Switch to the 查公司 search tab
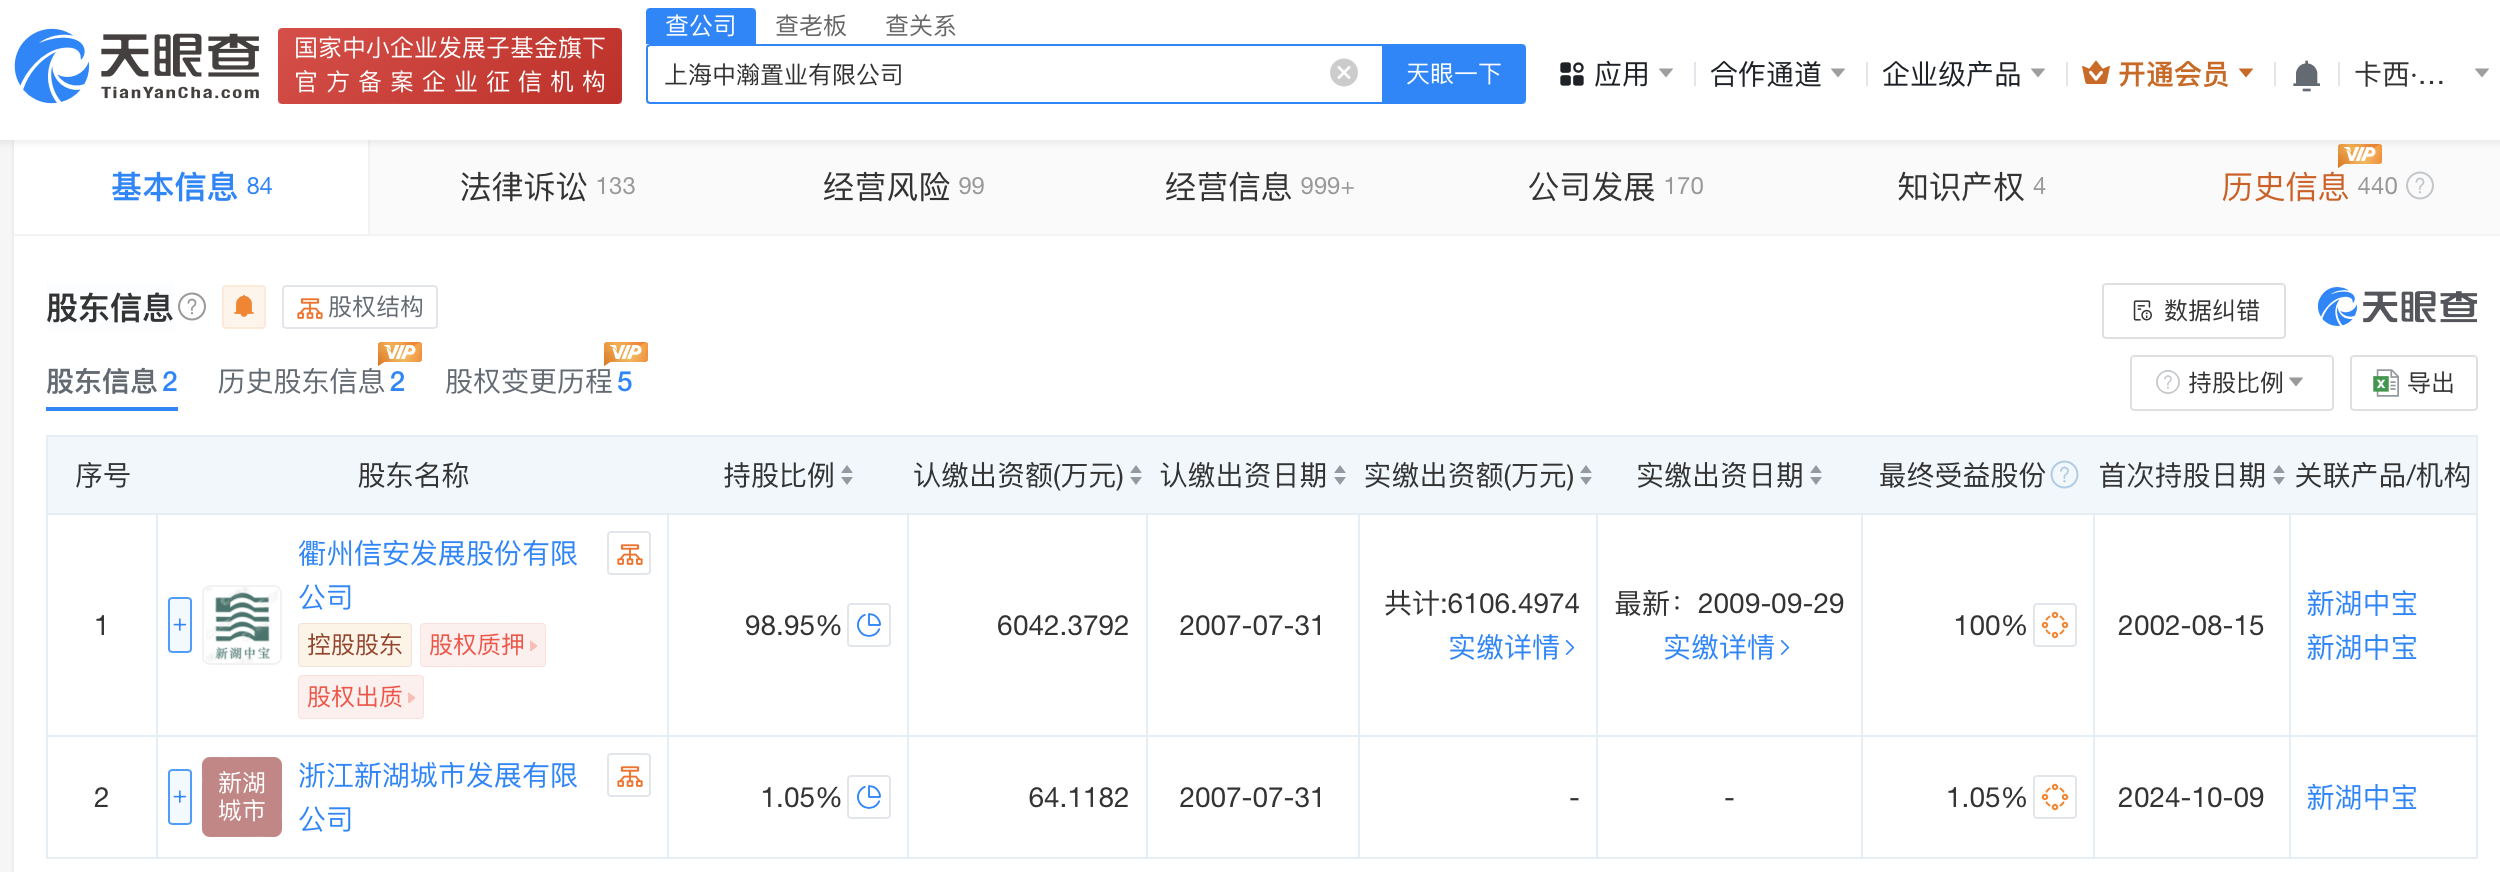This screenshot has width=2500, height=872. click(701, 25)
